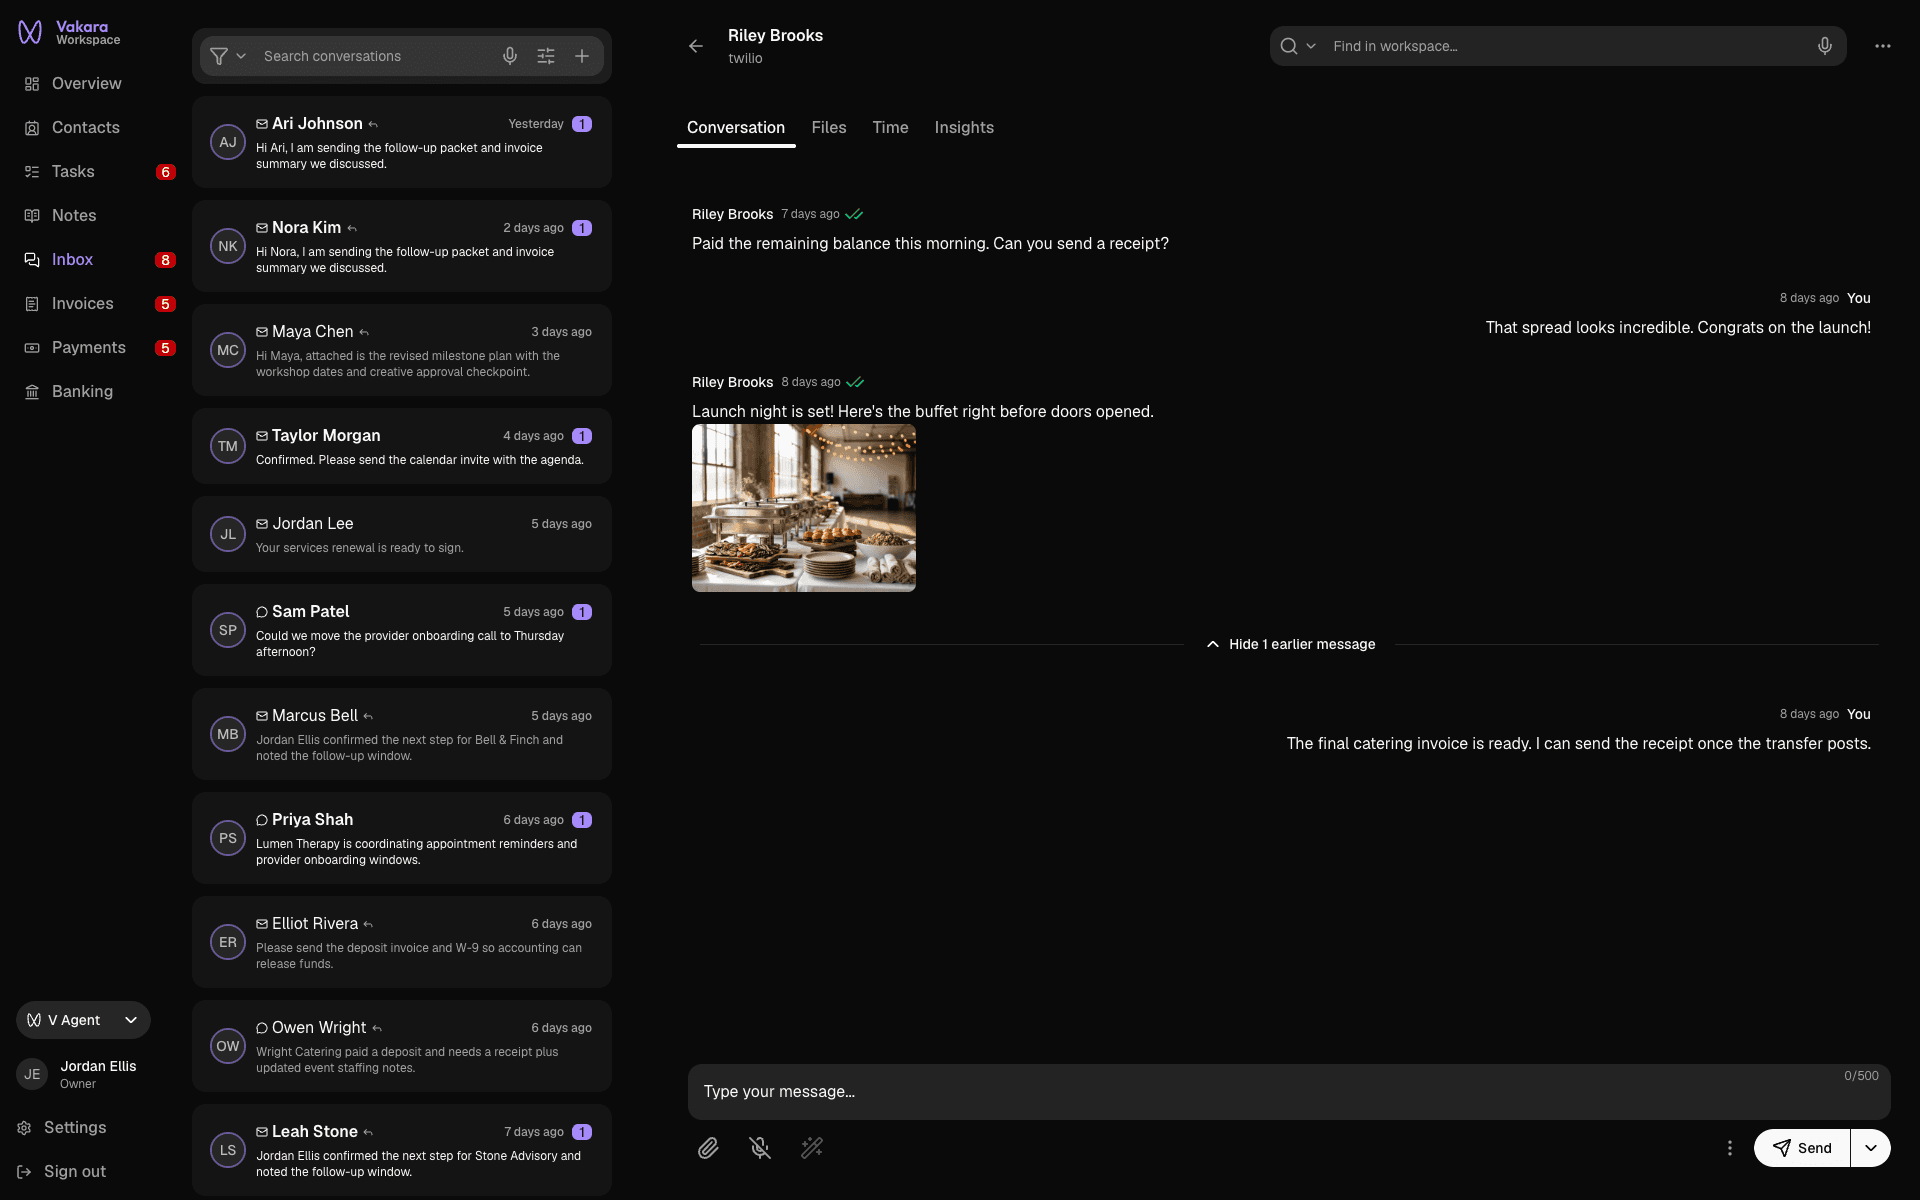Open the buffet photo thumbnail
Image resolution: width=1920 pixels, height=1200 pixels.
click(804, 508)
